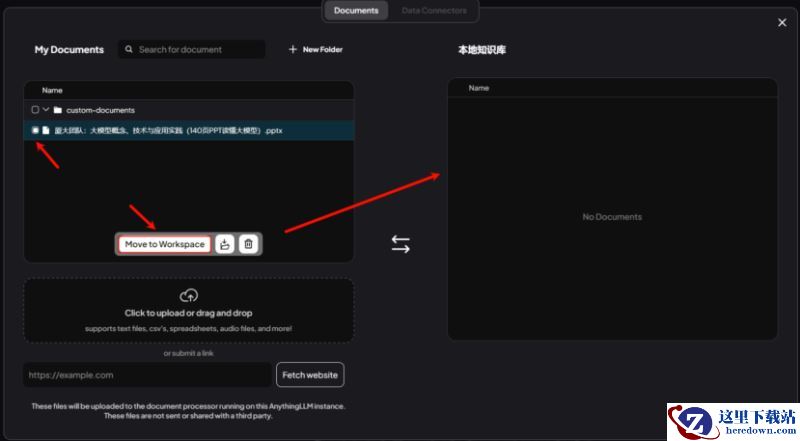Click the upload or drag and drop area
Image resolution: width=800 pixels, height=441 pixels.
coord(188,312)
